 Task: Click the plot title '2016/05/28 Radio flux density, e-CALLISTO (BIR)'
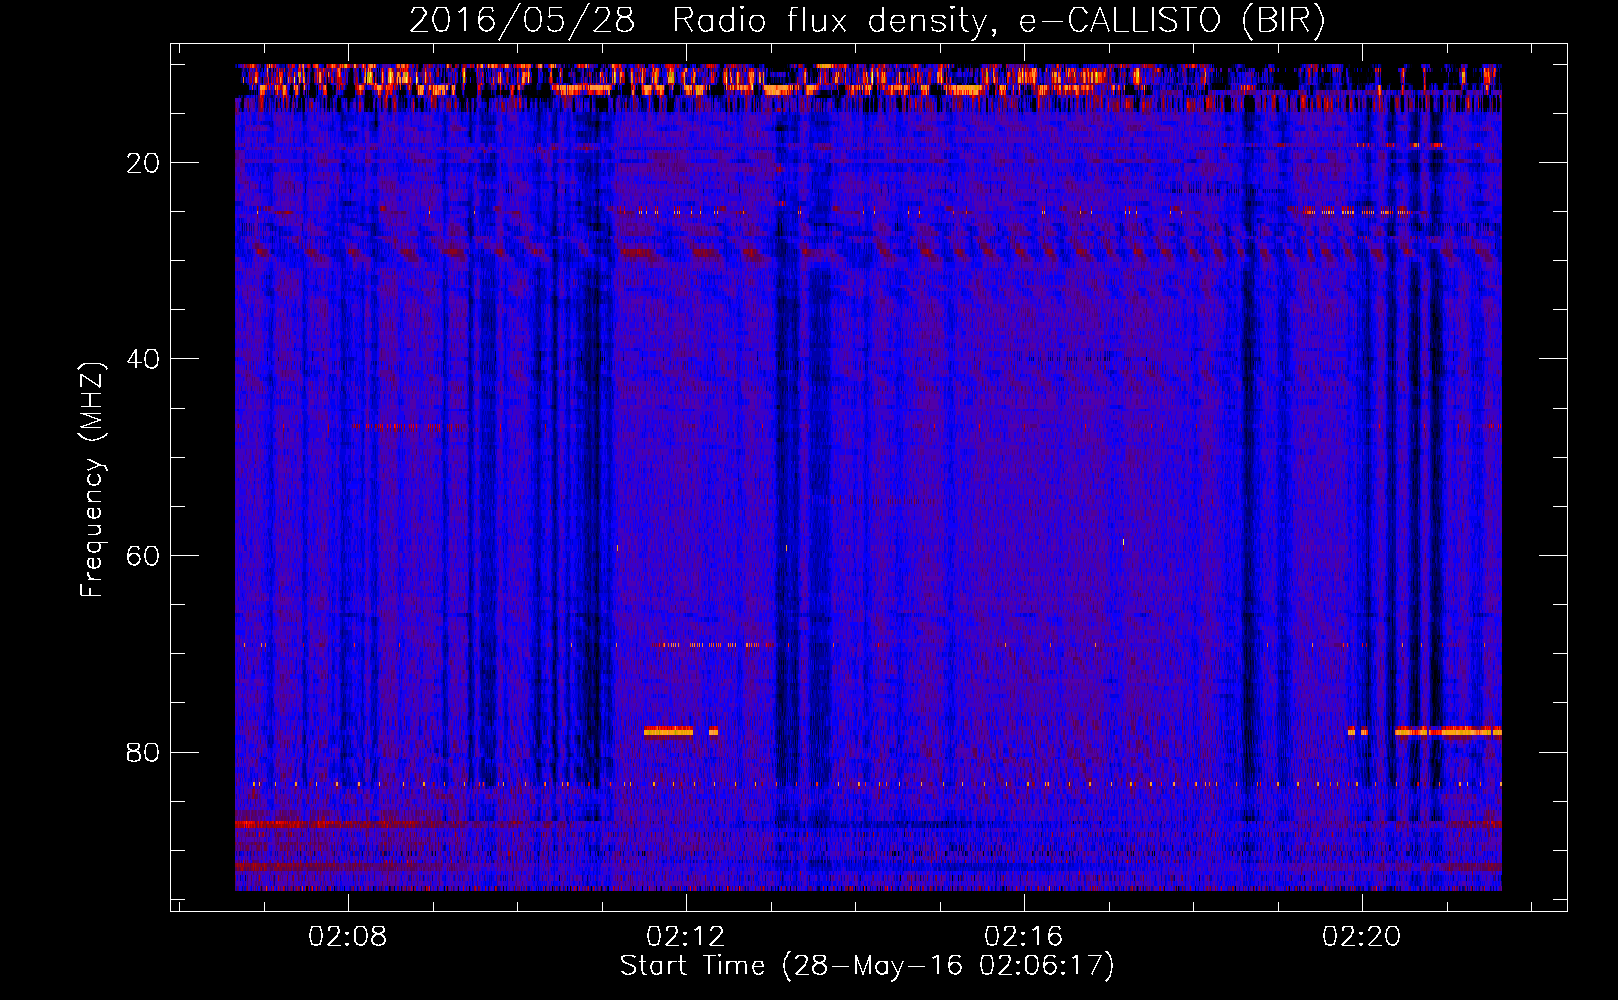(867, 21)
